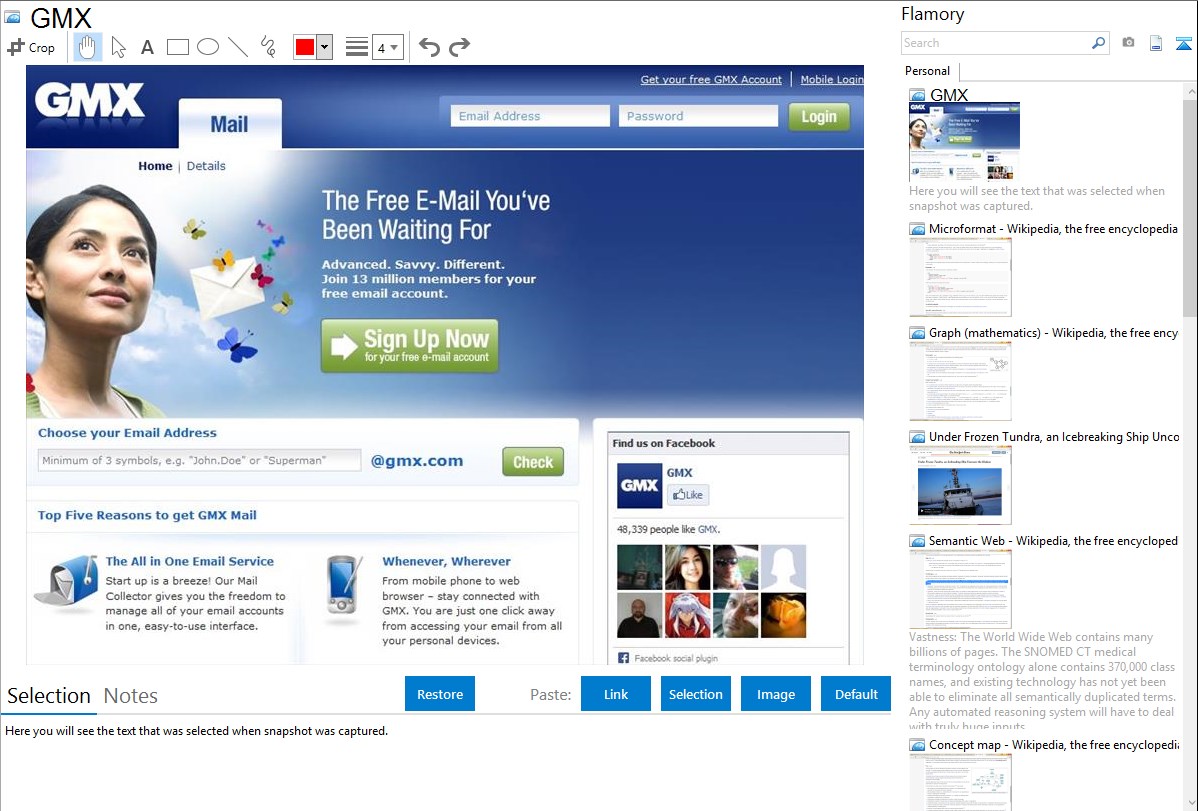Click the Choose your Email Address field
The width and height of the screenshot is (1198, 811).
coord(199,460)
